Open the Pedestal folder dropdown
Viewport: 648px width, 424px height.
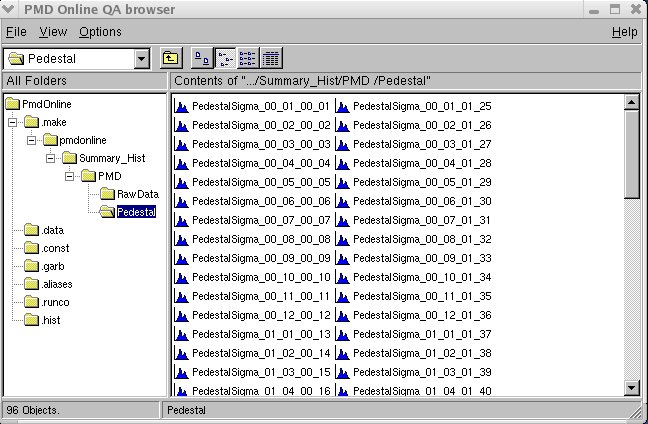click(x=141, y=59)
